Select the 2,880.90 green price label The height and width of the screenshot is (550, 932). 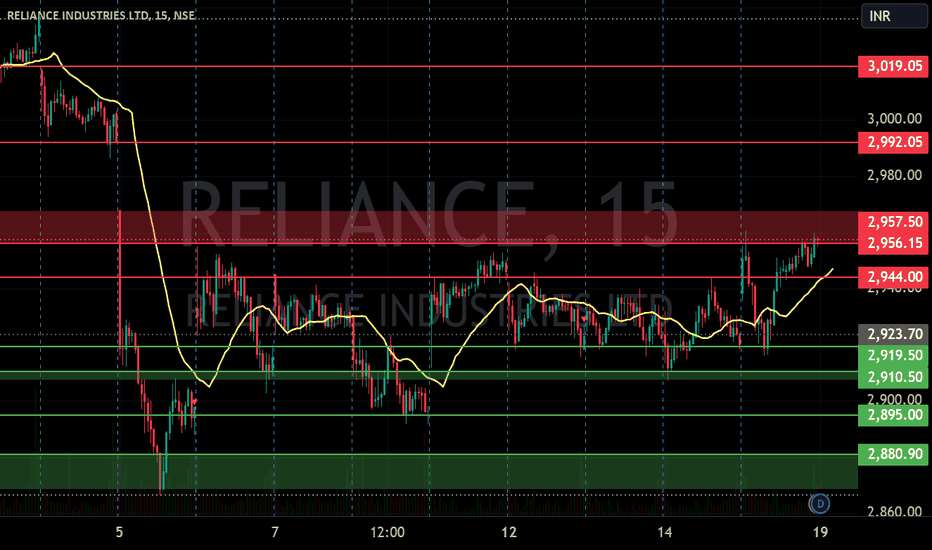click(x=893, y=454)
